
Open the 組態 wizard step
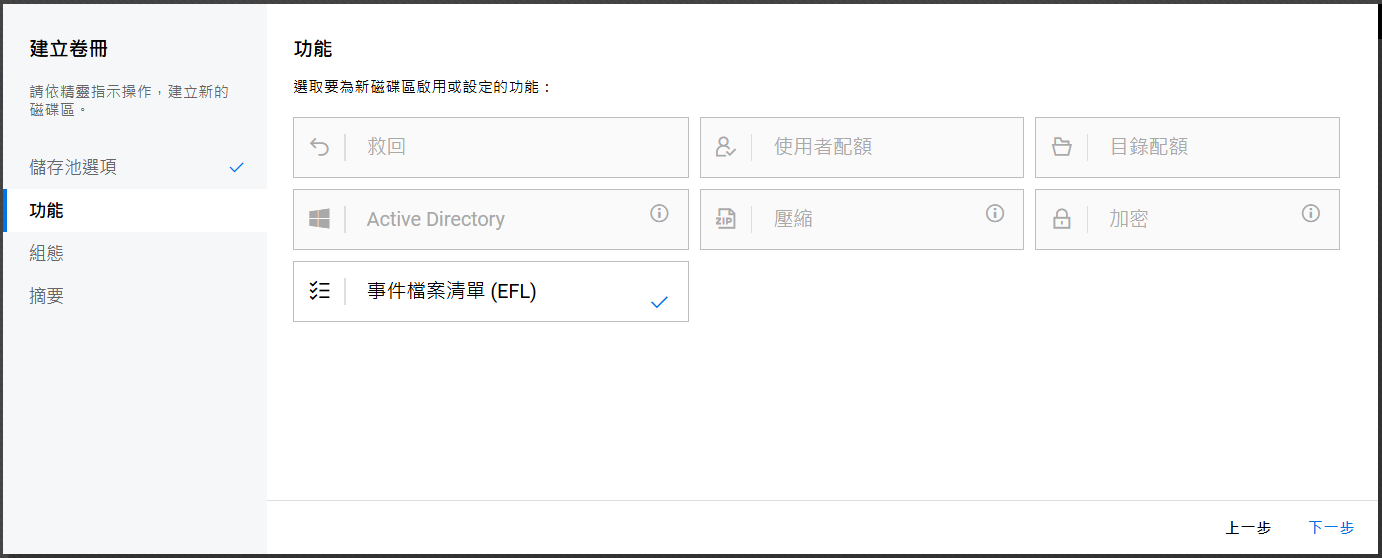click(47, 253)
